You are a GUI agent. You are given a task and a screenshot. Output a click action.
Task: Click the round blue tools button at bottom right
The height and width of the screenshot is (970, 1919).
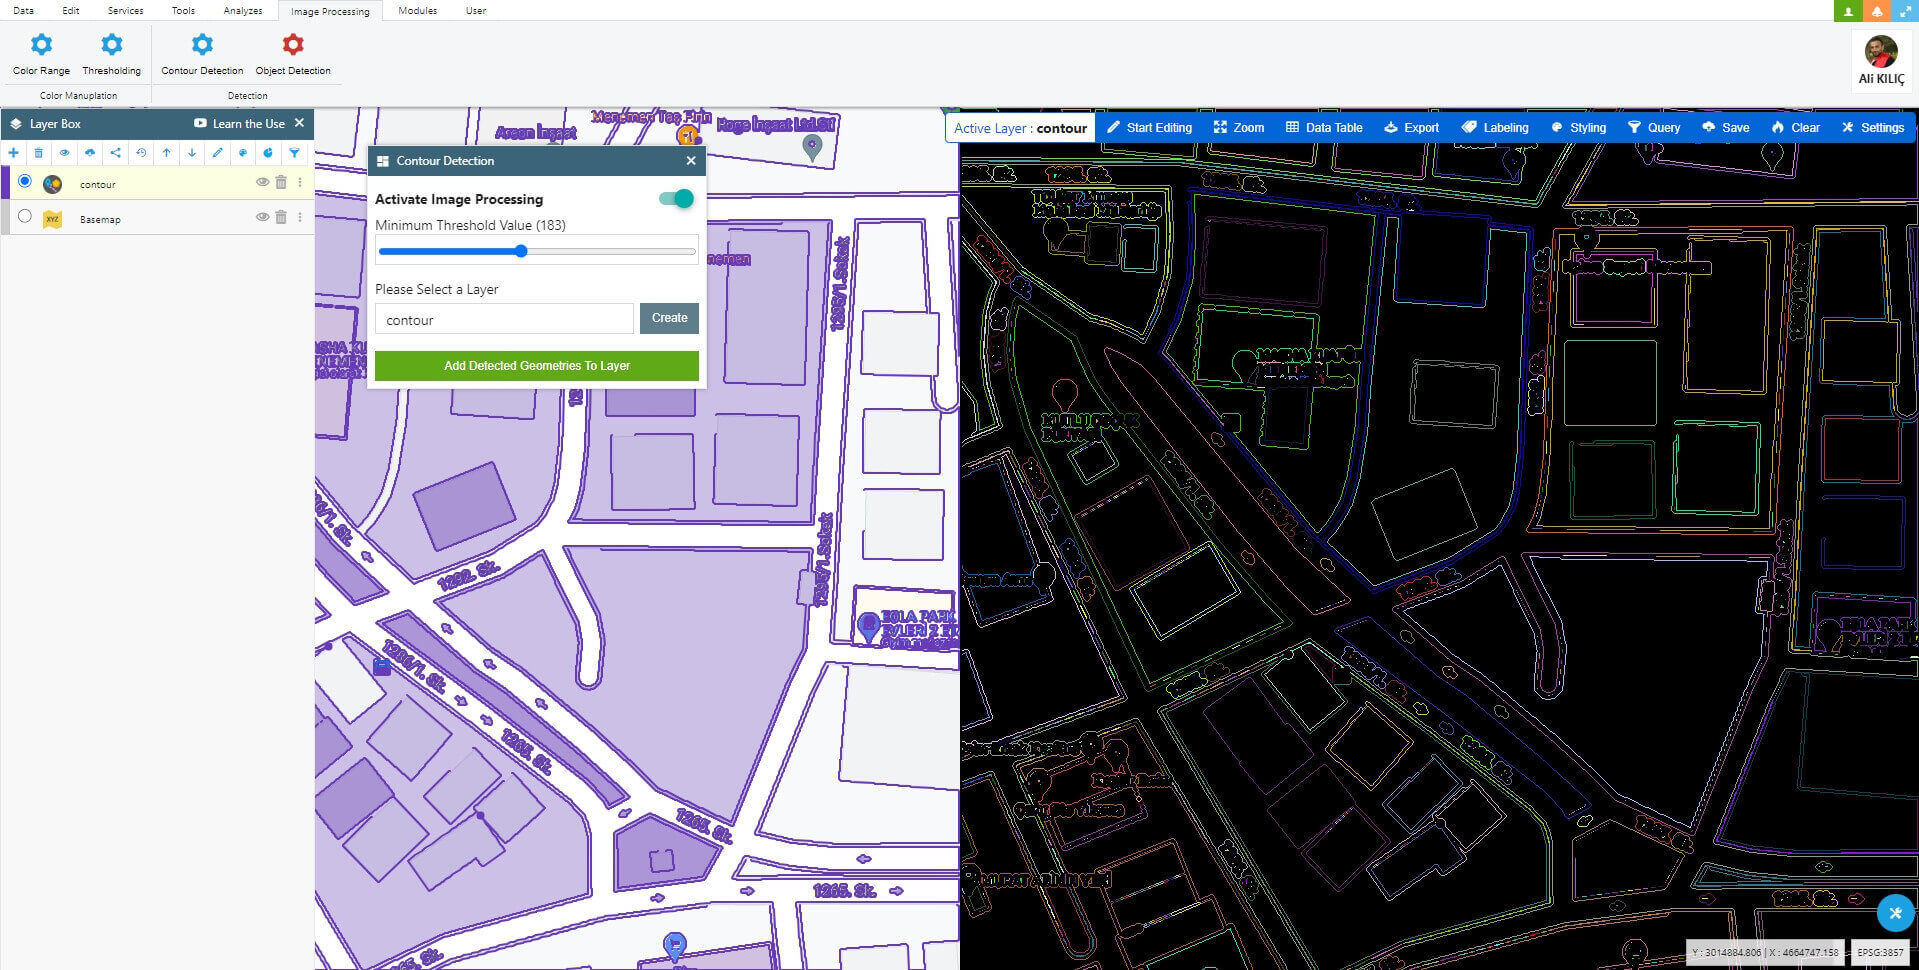tap(1895, 913)
